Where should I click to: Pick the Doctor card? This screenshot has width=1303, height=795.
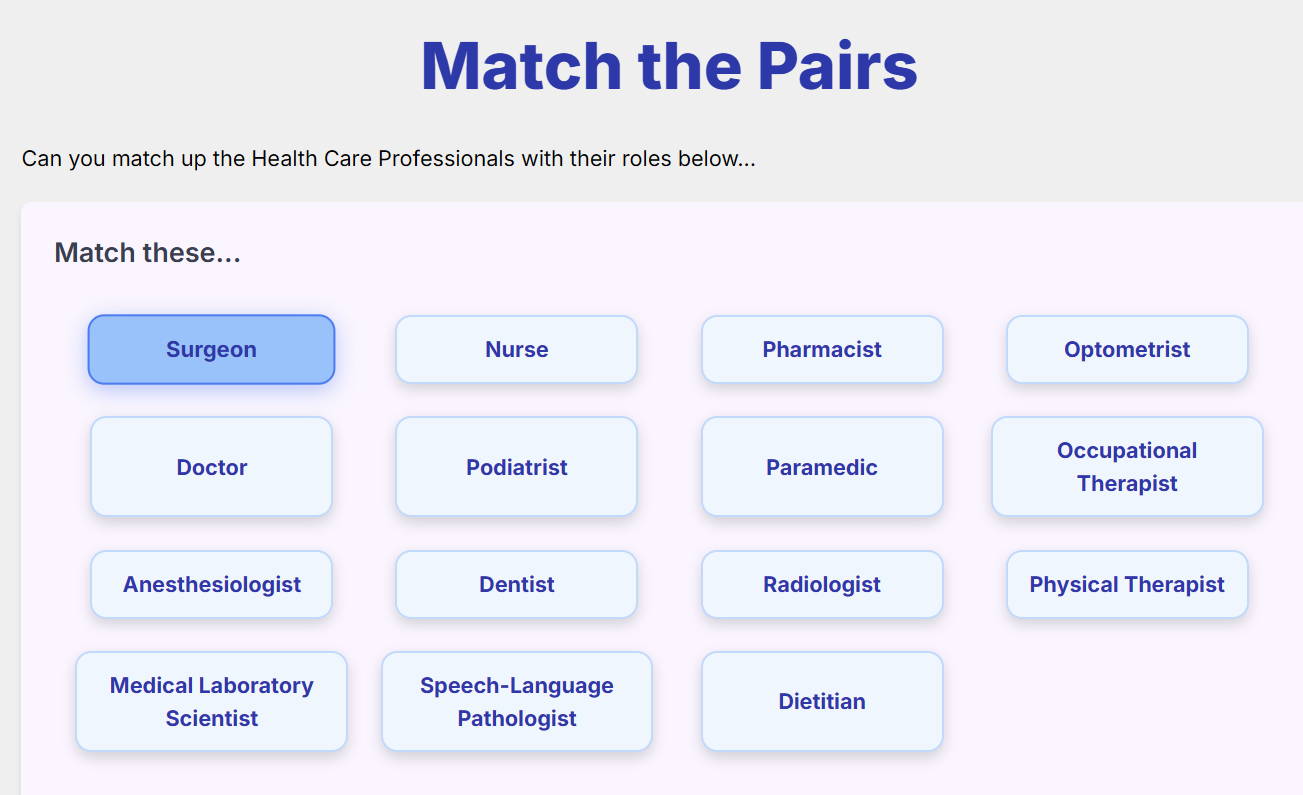[x=211, y=467]
